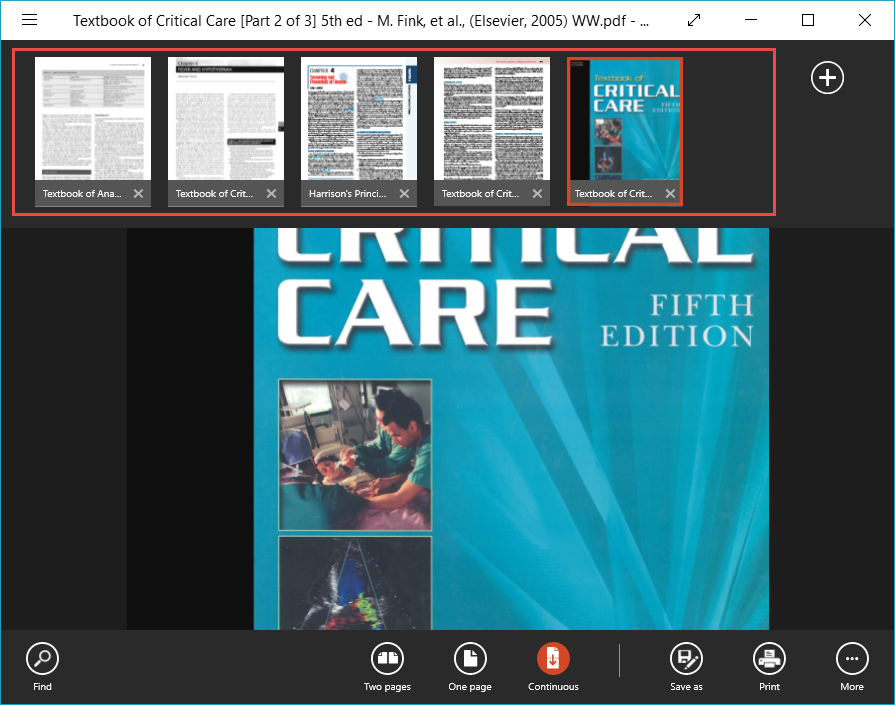Click the window title text
The width and height of the screenshot is (895, 705).
[361, 21]
